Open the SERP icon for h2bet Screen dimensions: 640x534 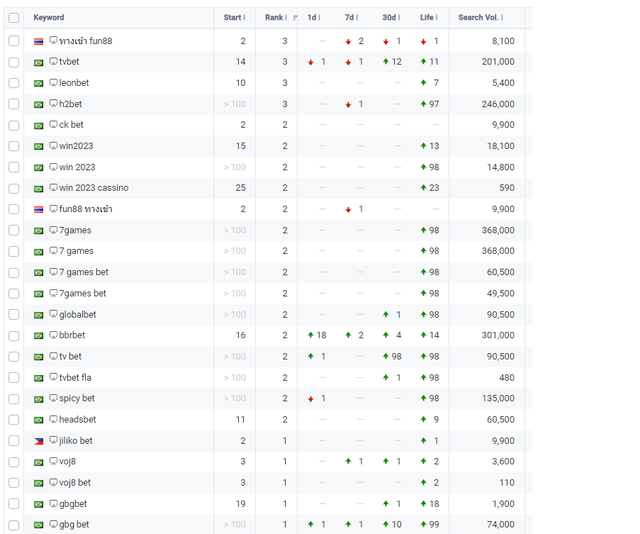point(53,103)
